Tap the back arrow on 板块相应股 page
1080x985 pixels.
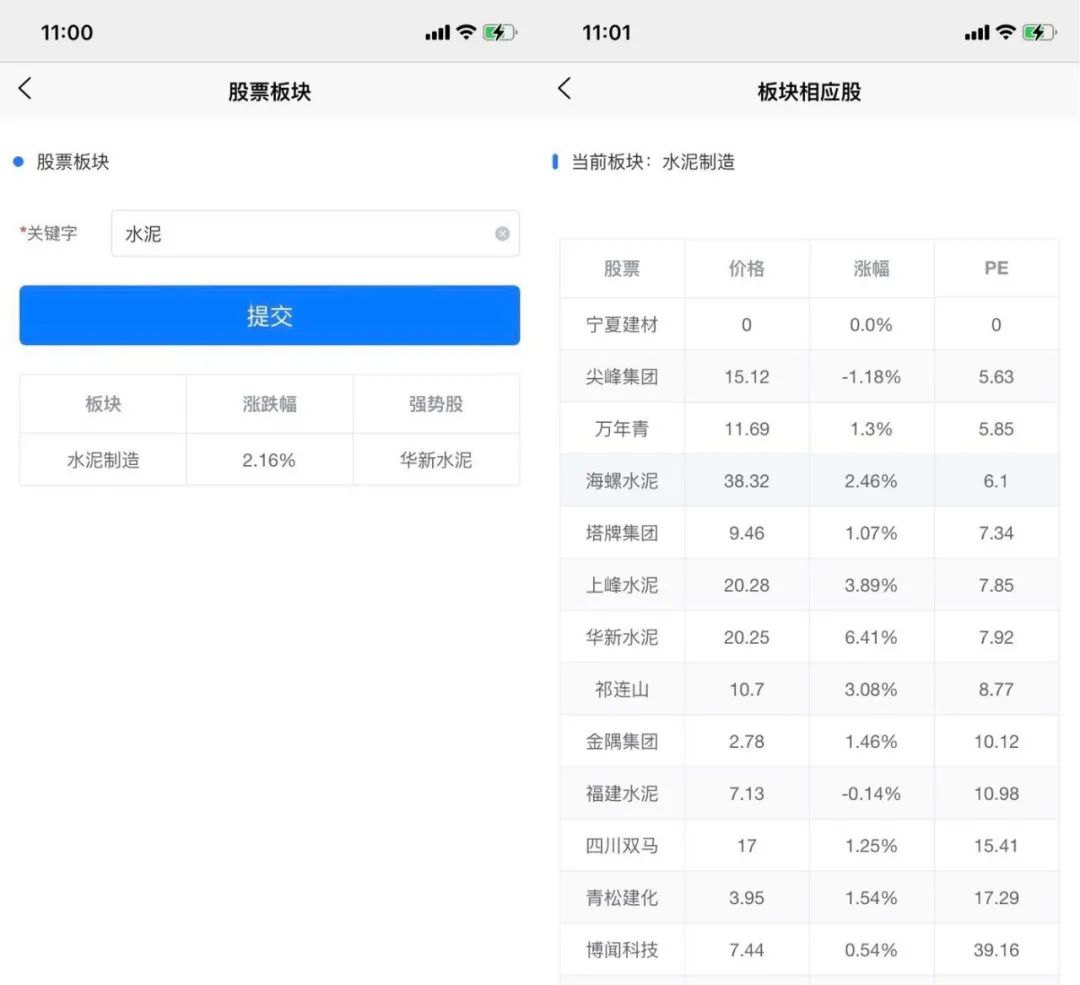tap(563, 89)
